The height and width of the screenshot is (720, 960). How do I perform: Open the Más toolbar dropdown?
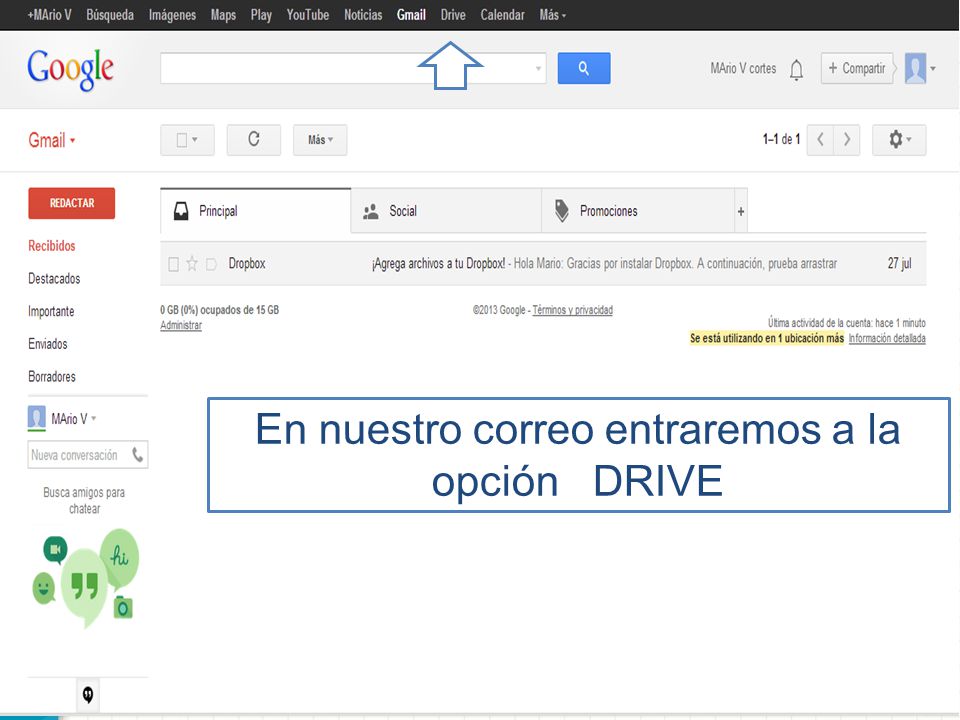tap(320, 140)
